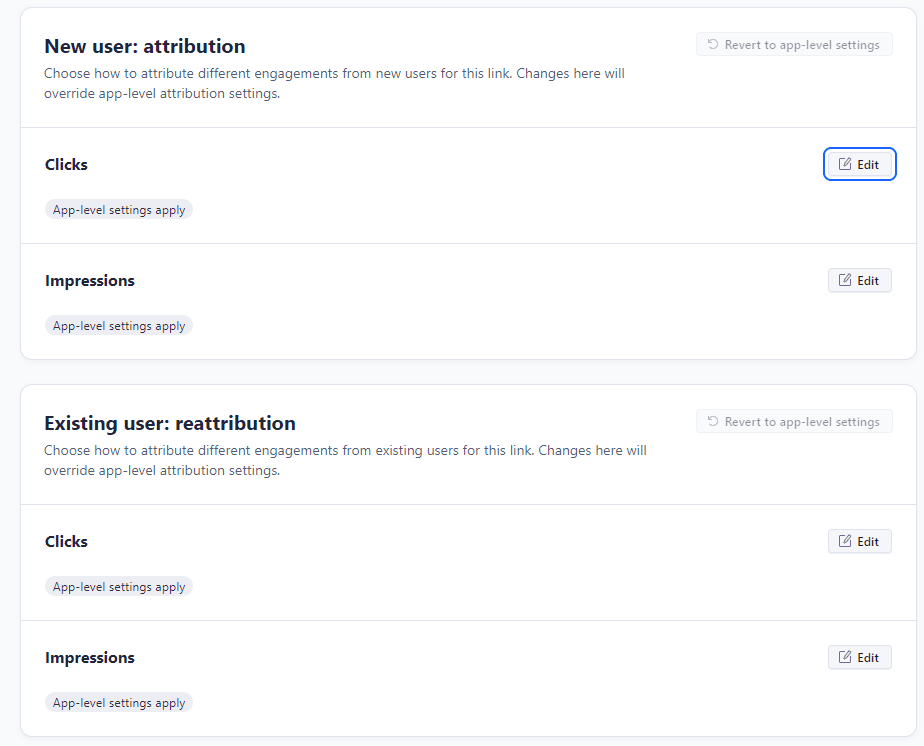Click the Clicks label in New user attribution
This screenshot has height=746, width=924.
pos(67,165)
